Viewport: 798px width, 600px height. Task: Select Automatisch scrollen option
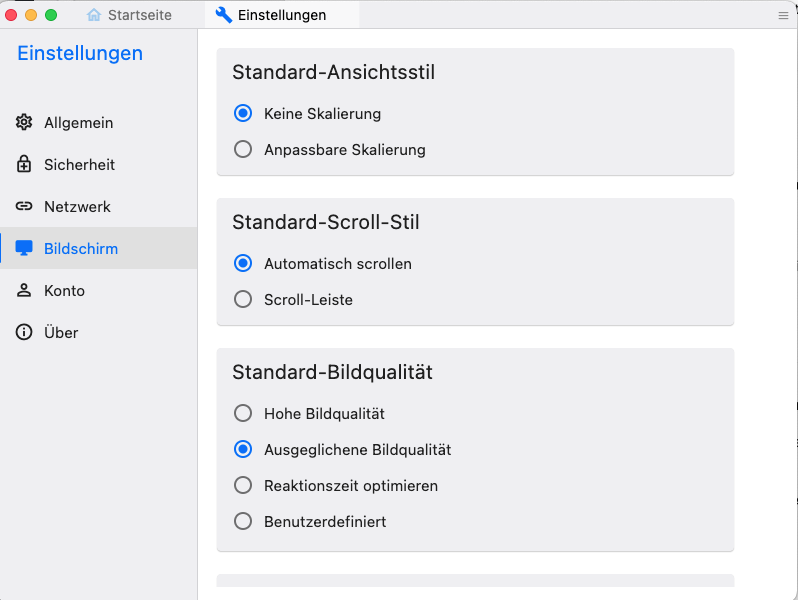click(242, 264)
